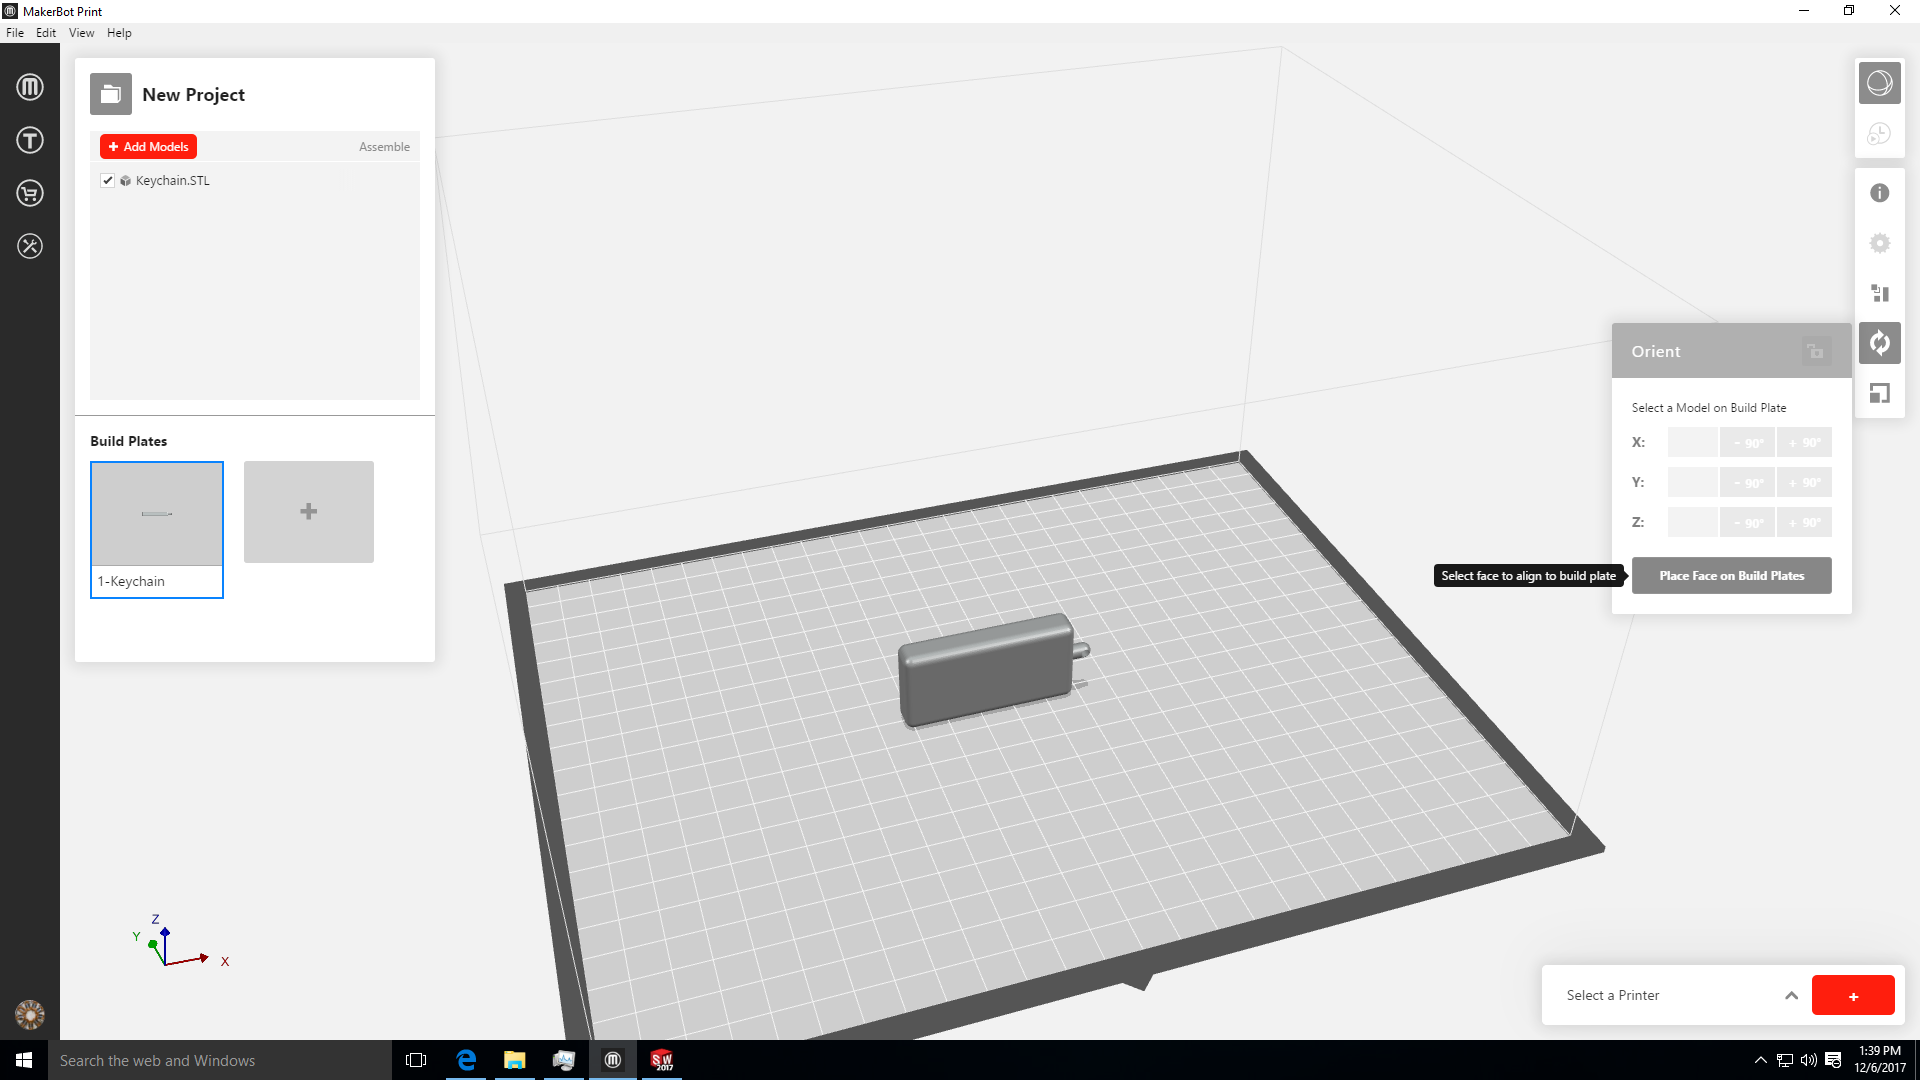Open the MakerBot home panel

(x=30, y=86)
